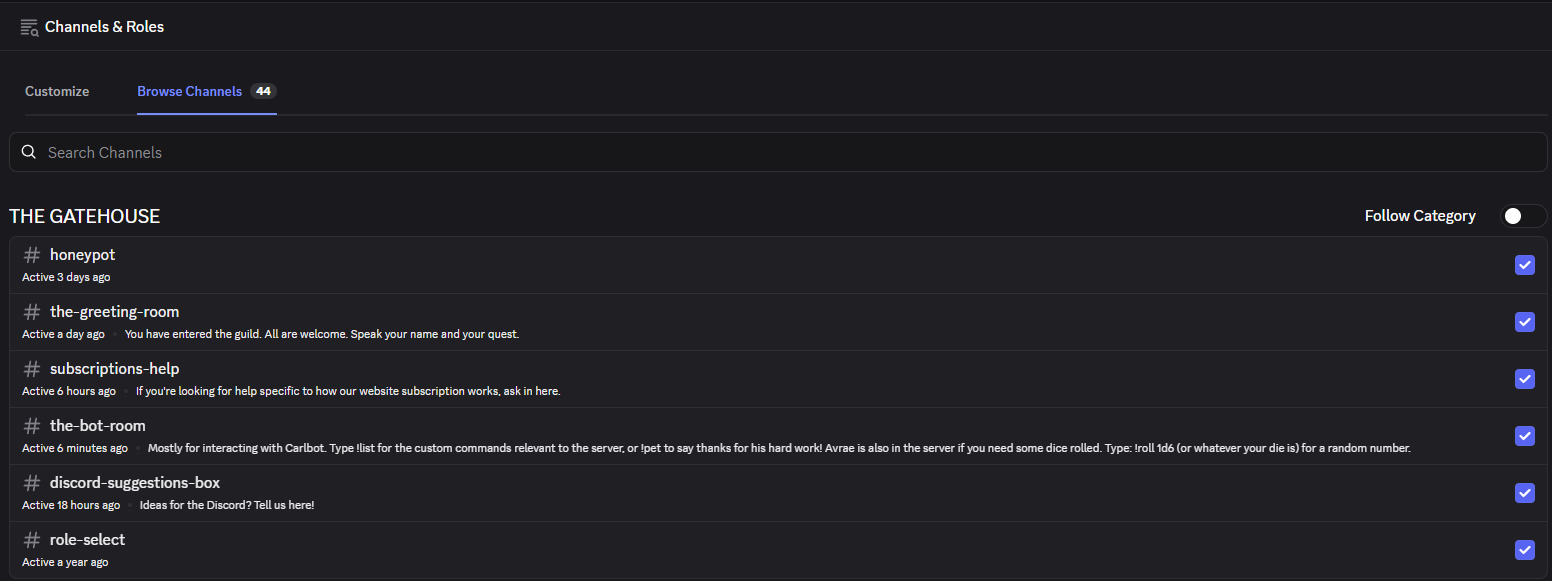Viewport: 1552px width, 581px height.
Task: Click the hash icon beside role-select
Action: coord(32,540)
